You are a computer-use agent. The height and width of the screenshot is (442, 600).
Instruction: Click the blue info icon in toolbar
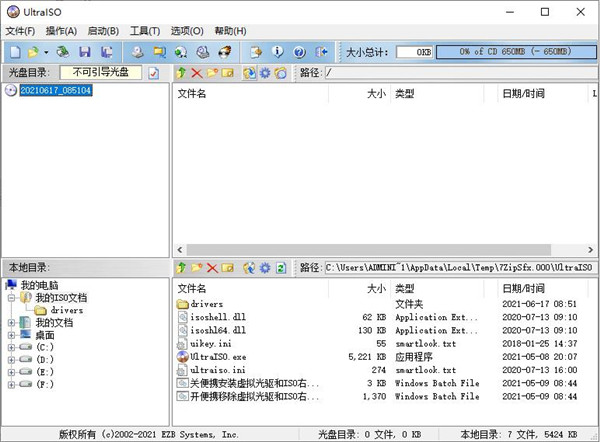coord(276,51)
